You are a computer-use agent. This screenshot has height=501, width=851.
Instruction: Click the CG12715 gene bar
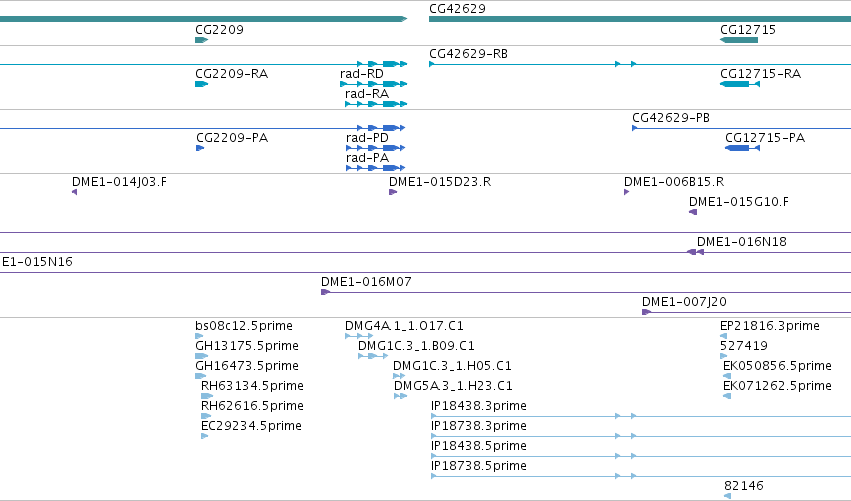click(x=739, y=40)
